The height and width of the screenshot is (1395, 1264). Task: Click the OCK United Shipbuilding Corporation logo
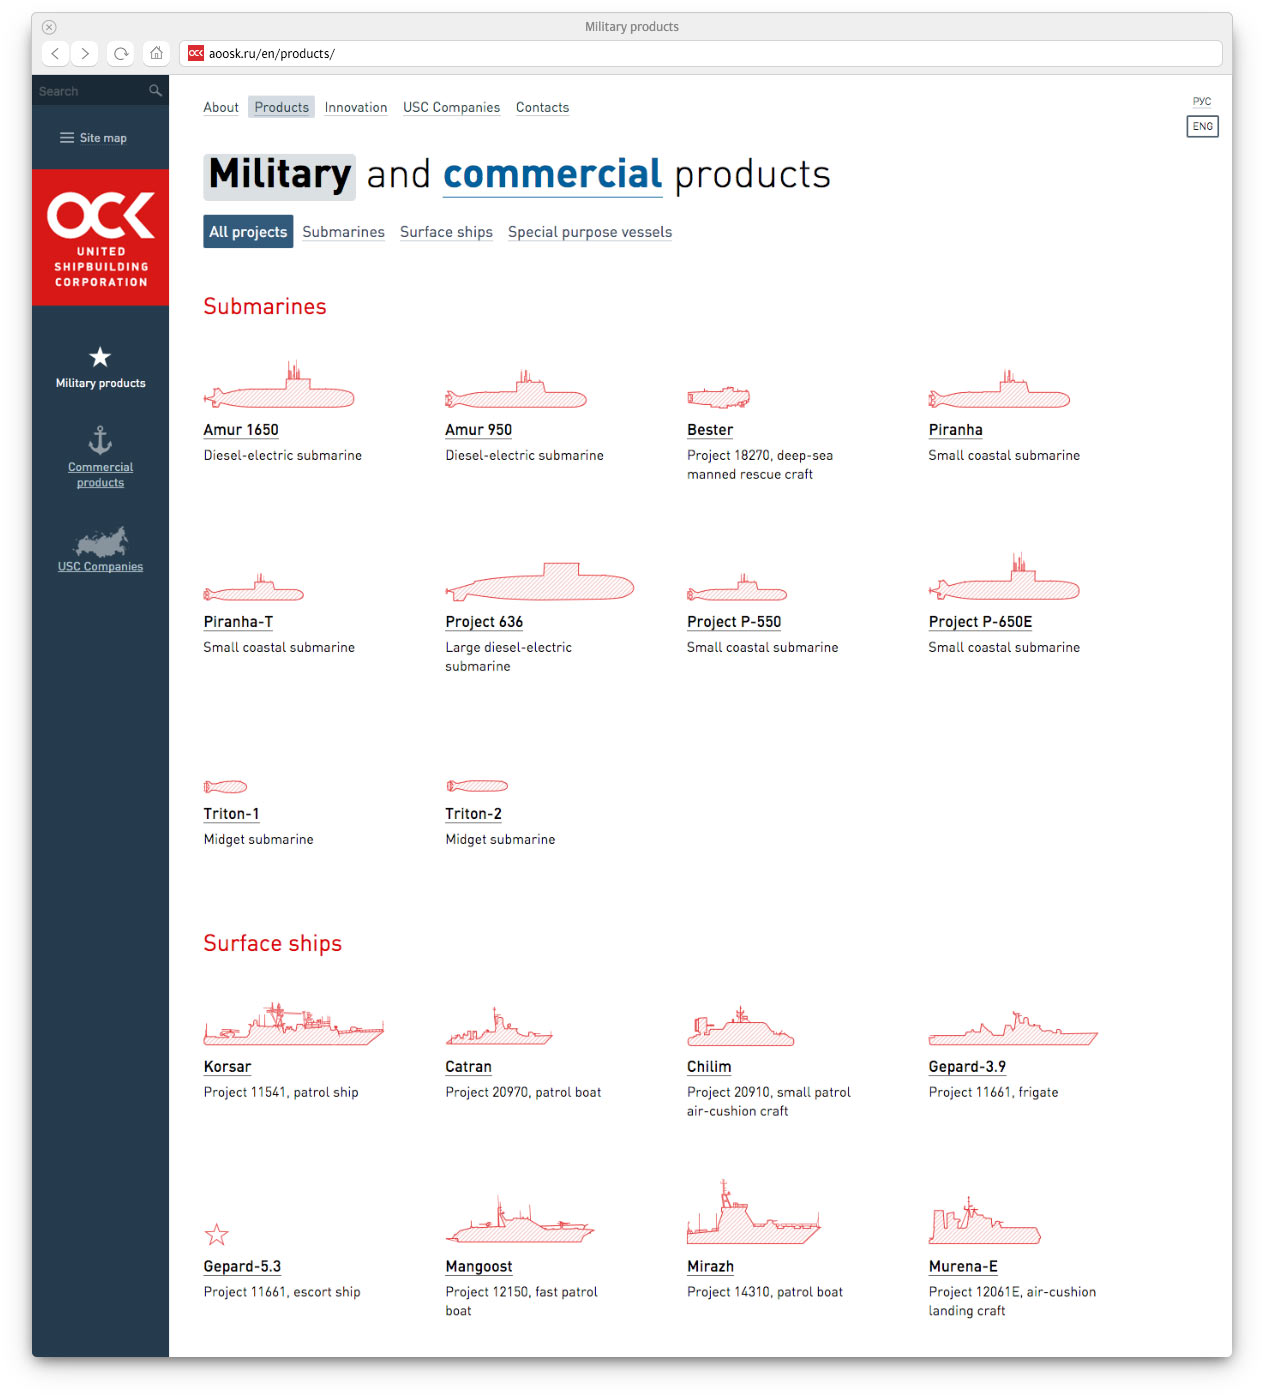click(x=100, y=238)
